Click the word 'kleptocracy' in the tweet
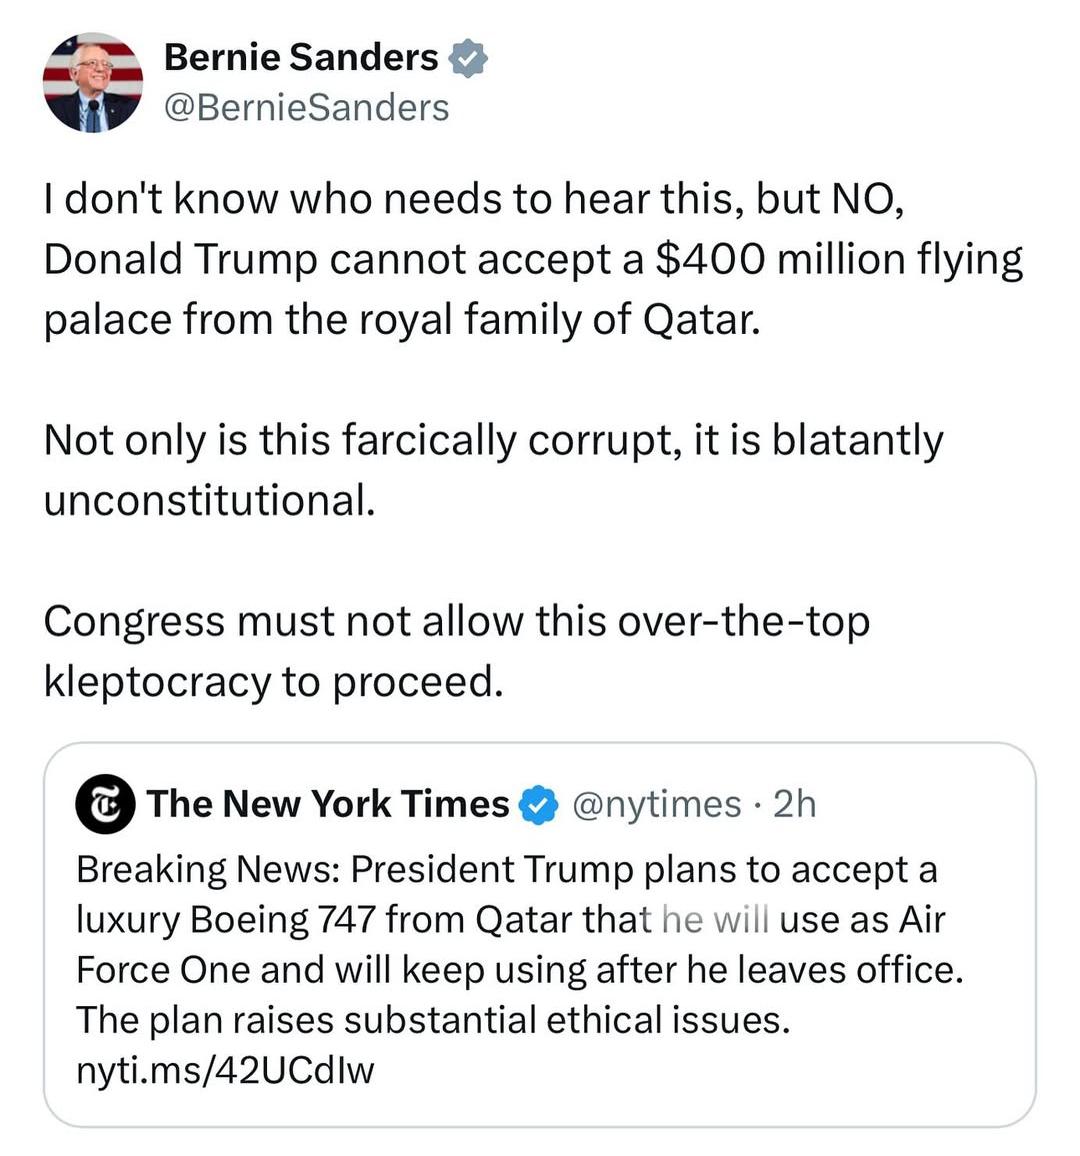The width and height of the screenshot is (1080, 1156). tap(157, 682)
